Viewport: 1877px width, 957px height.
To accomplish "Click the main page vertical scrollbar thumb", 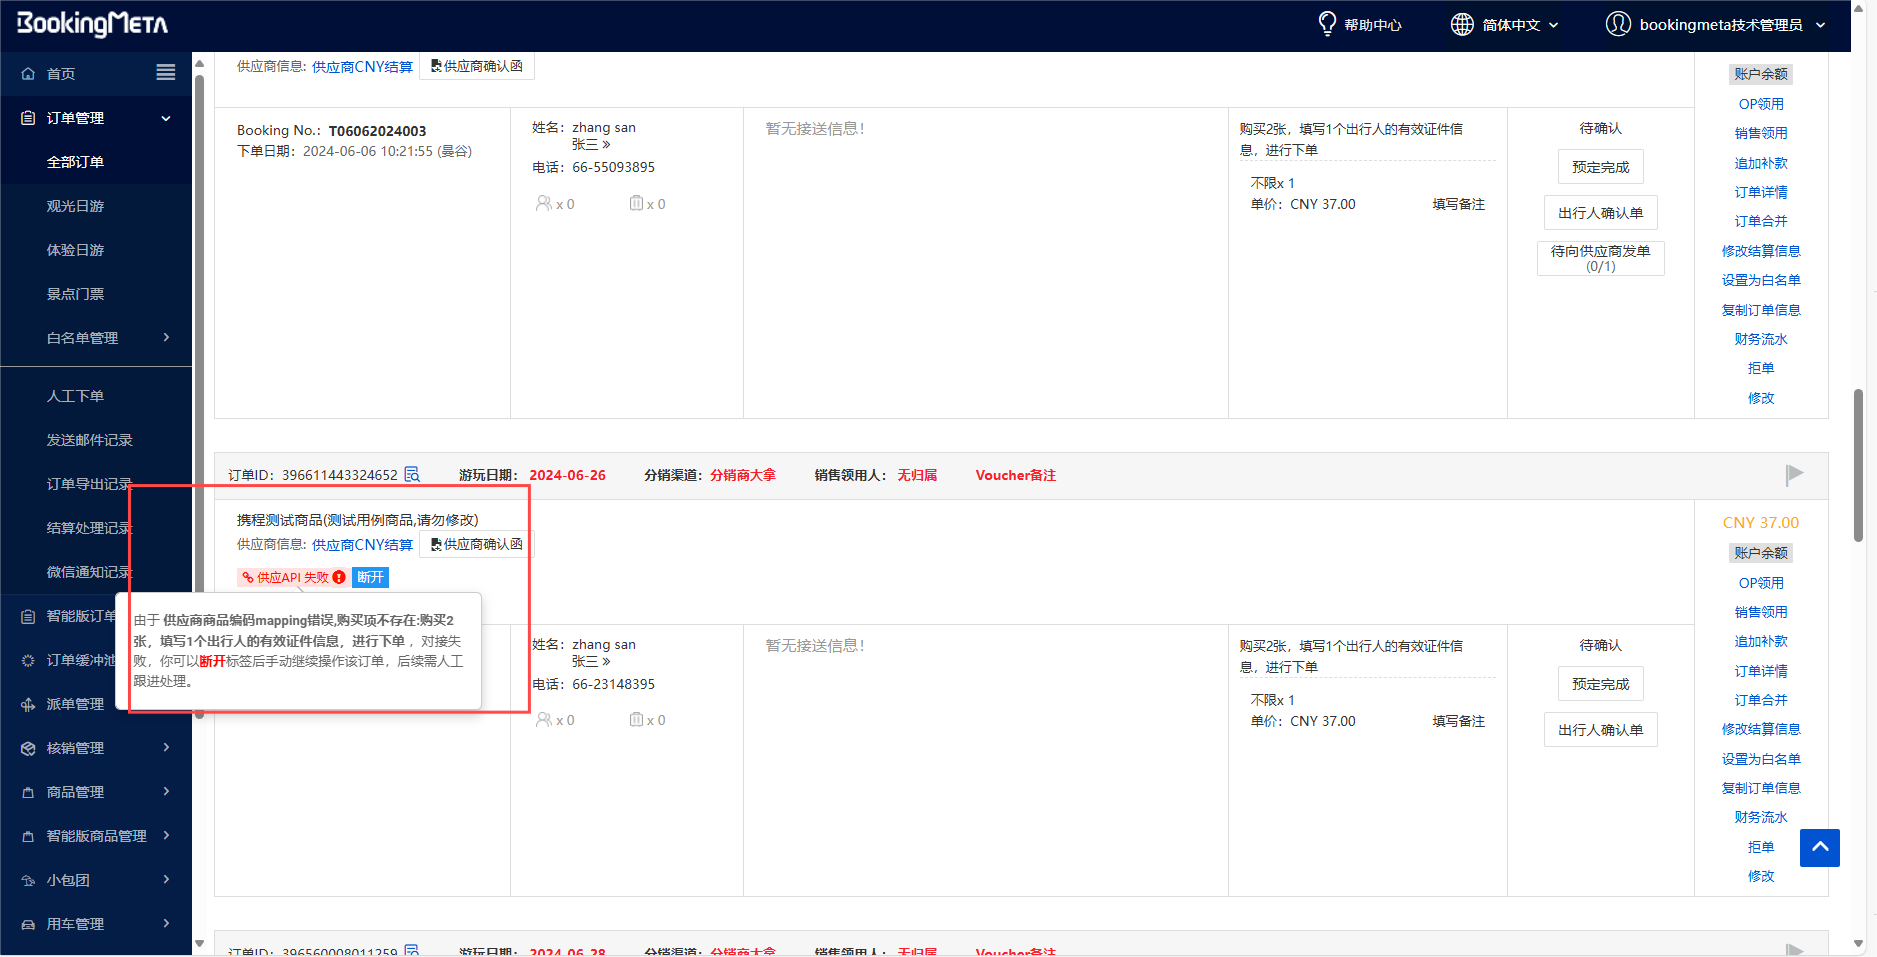I will tap(1858, 465).
